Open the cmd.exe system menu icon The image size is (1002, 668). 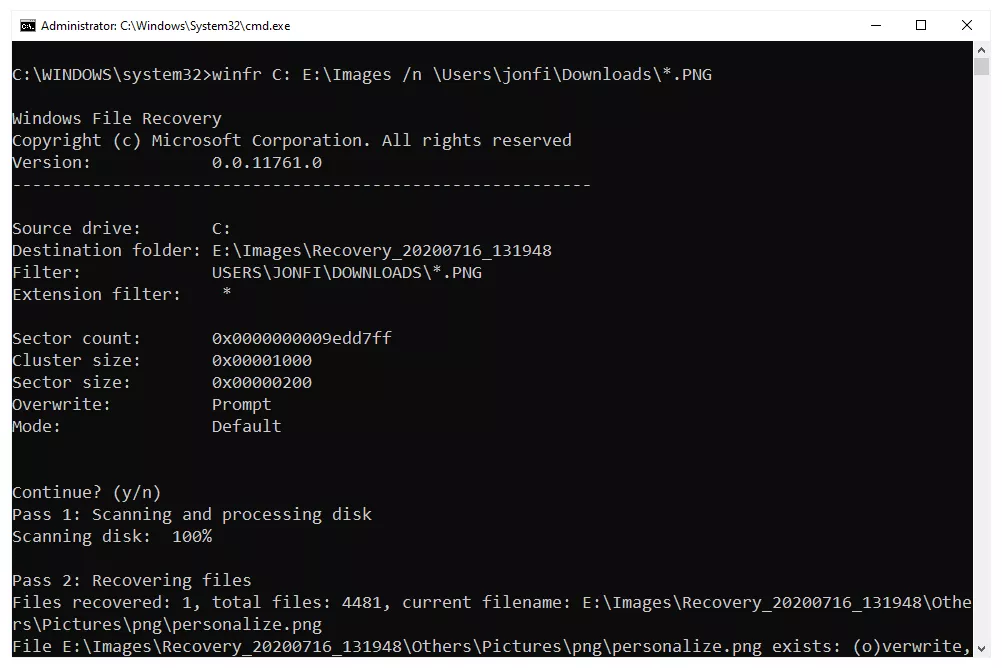(x=27, y=26)
